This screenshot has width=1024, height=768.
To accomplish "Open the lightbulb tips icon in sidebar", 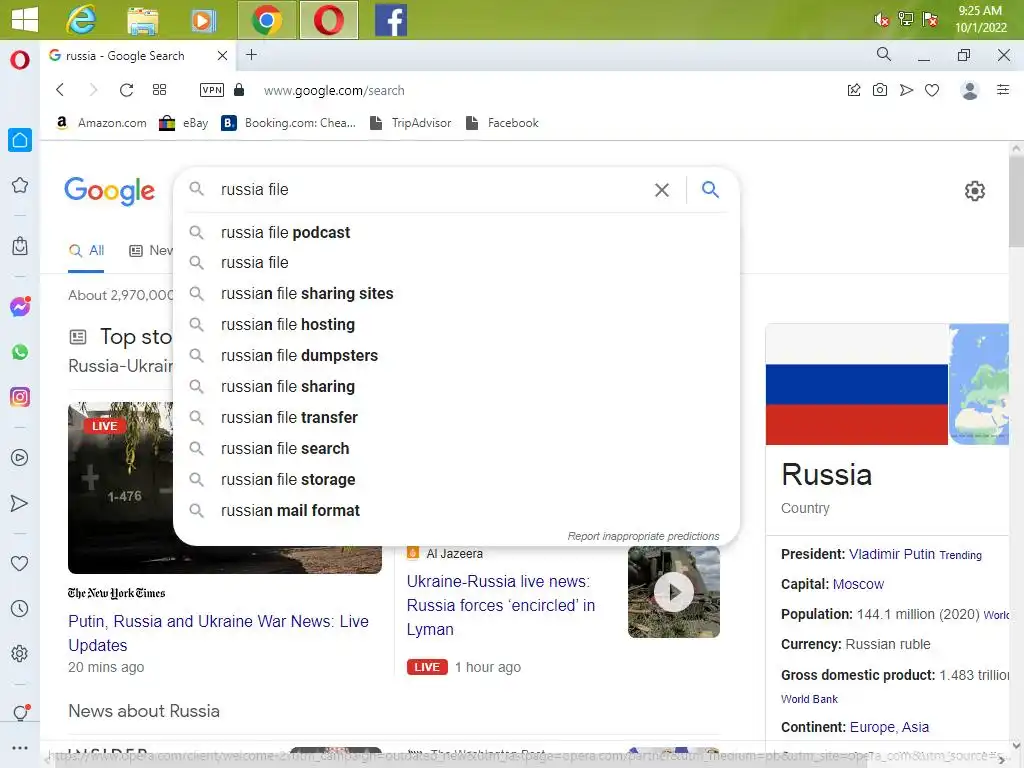I will (20, 712).
